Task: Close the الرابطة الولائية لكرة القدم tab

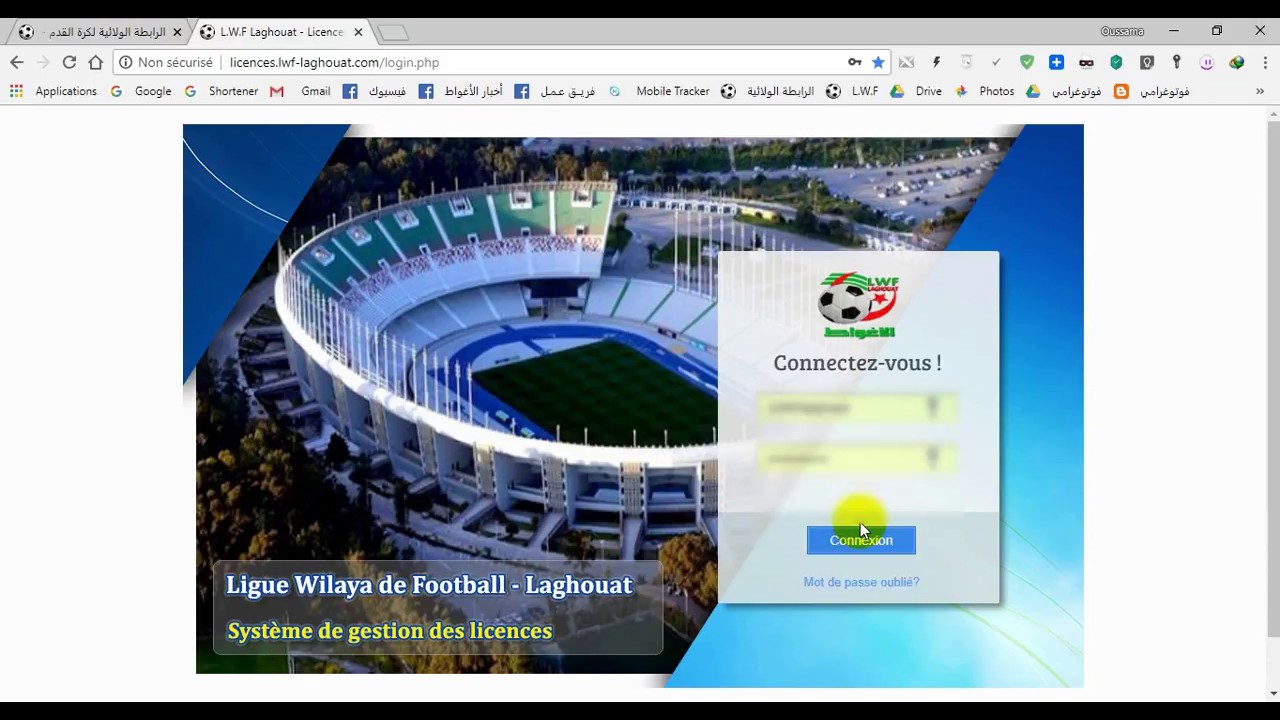Action: (x=177, y=32)
